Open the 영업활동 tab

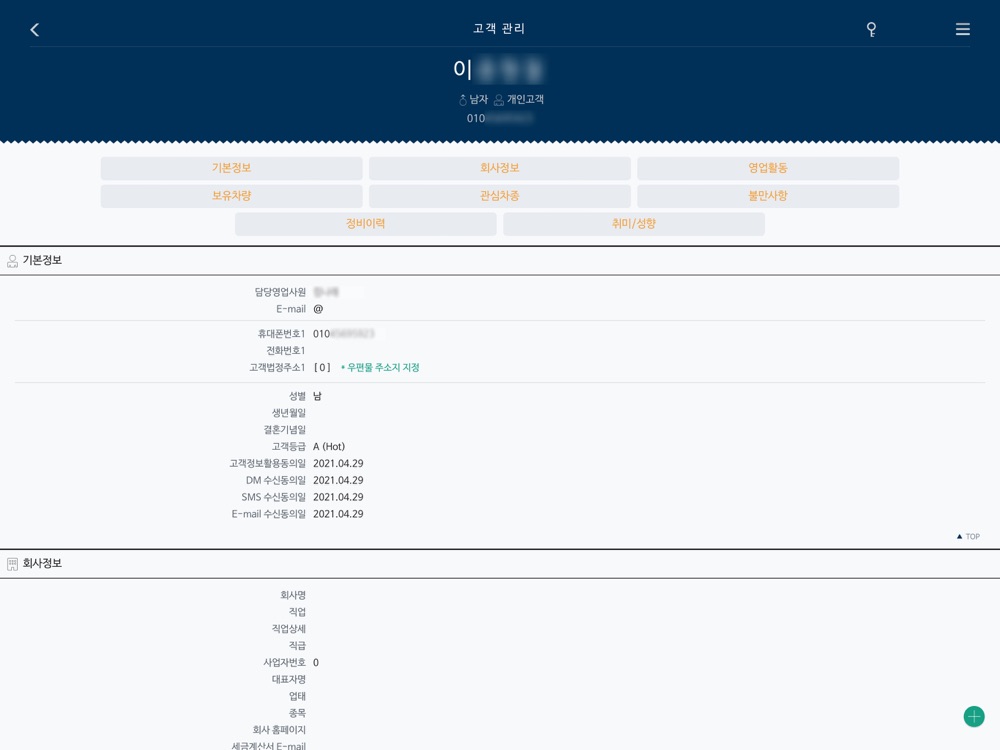pos(767,168)
